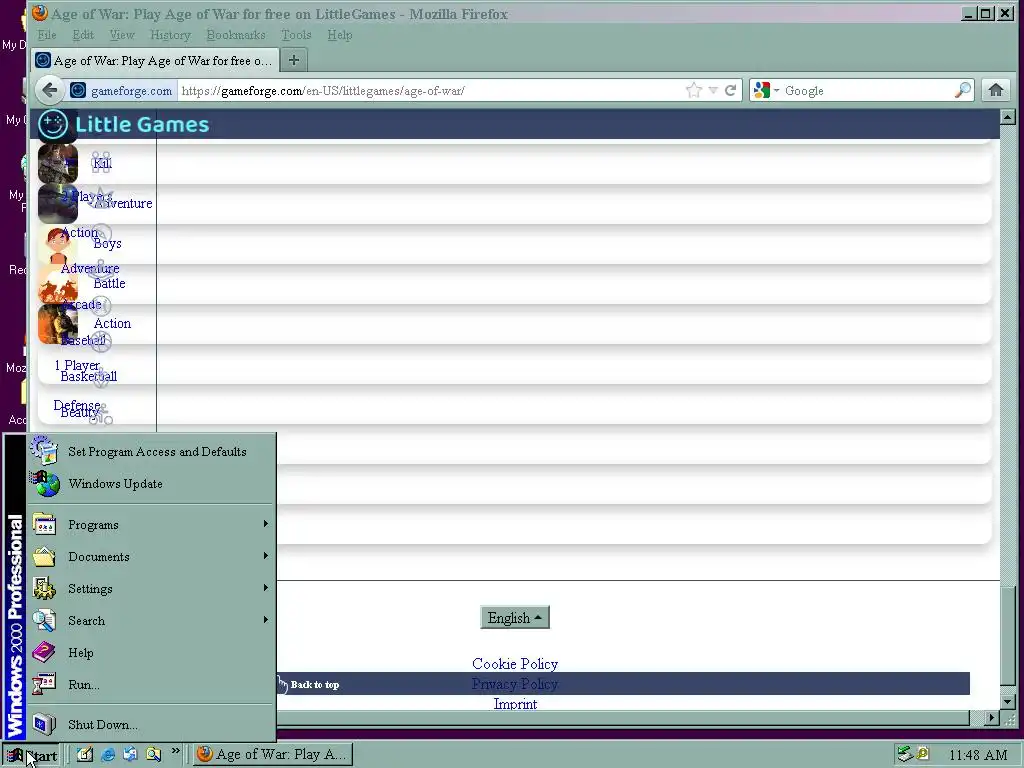The image size is (1024, 768).
Task: Click vertical scrollbar up arrow
Action: [1008, 118]
